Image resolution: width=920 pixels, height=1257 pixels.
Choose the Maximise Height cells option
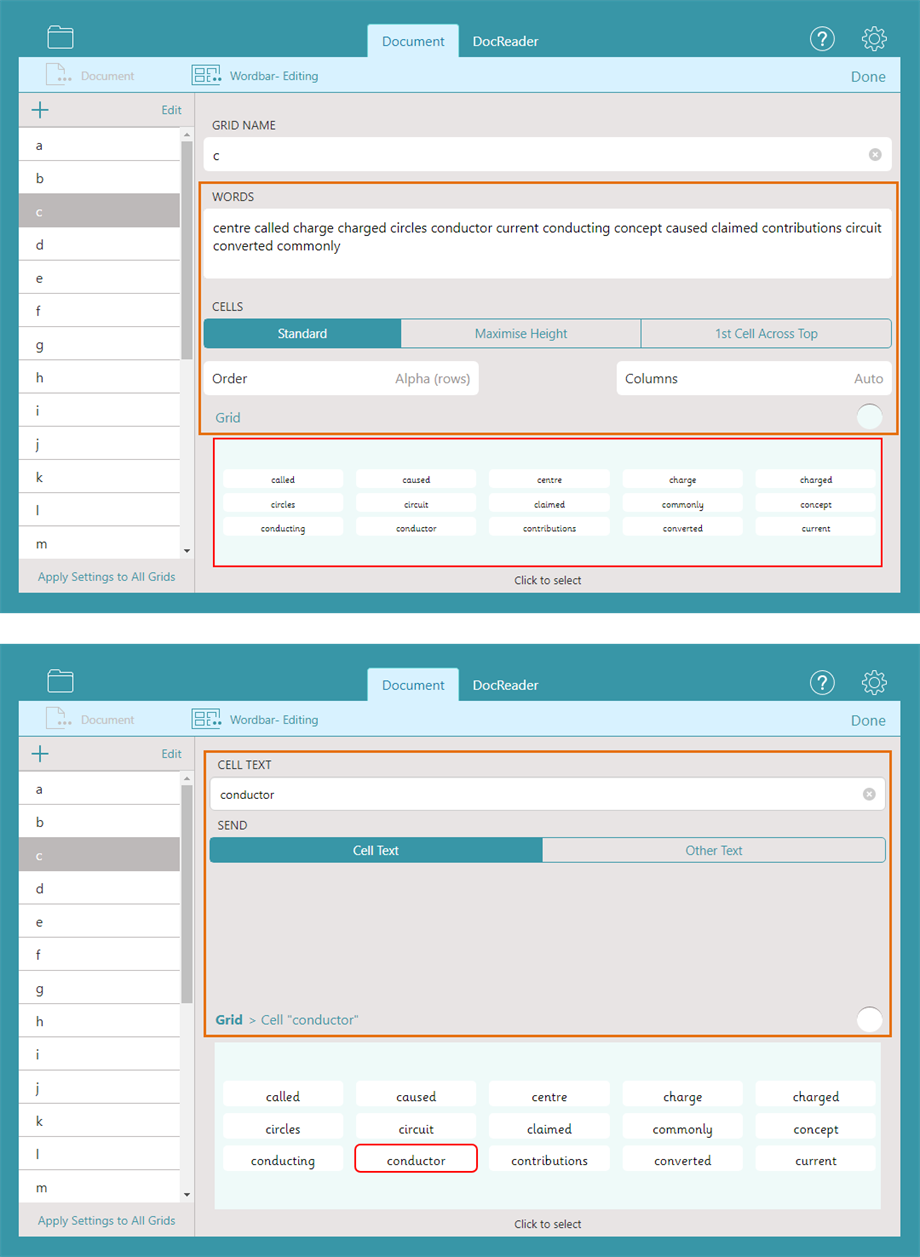pyautogui.click(x=520, y=333)
